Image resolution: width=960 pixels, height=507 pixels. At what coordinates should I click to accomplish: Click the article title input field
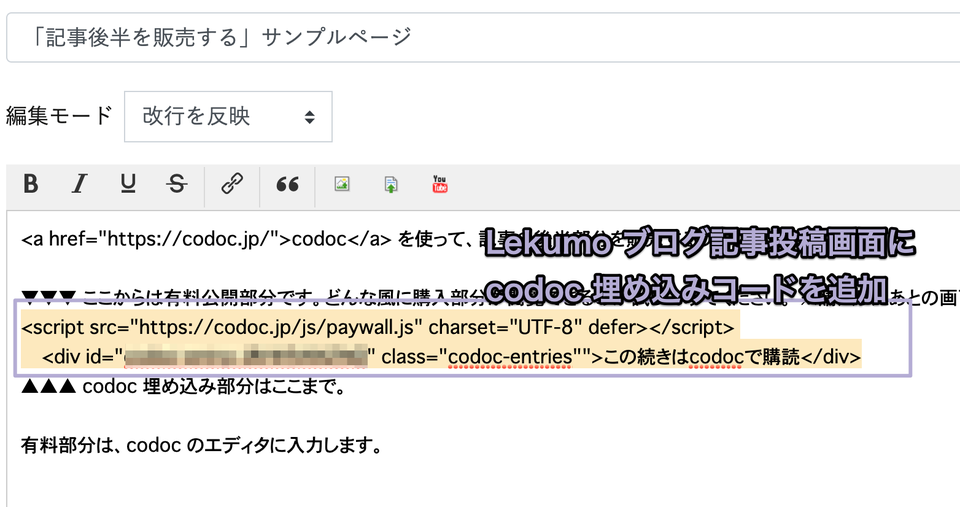click(483, 37)
